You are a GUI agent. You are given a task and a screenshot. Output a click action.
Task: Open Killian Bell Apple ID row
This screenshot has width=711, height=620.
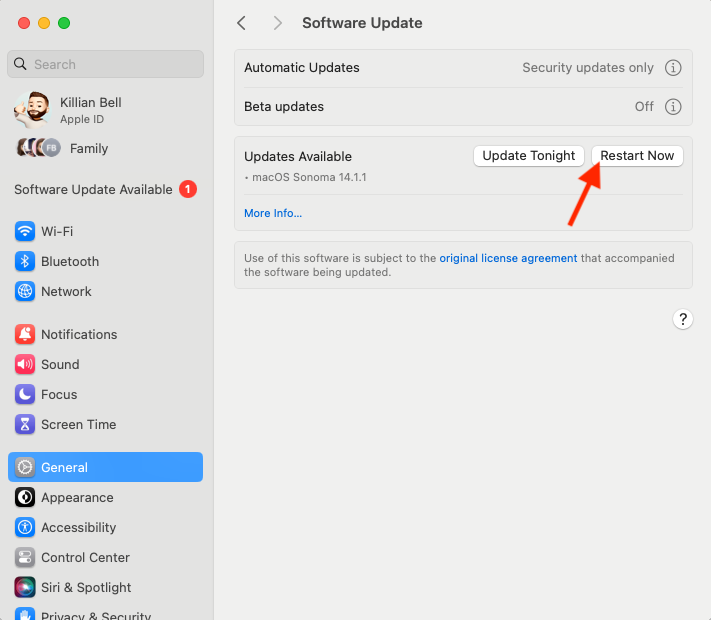pyautogui.click(x=105, y=110)
